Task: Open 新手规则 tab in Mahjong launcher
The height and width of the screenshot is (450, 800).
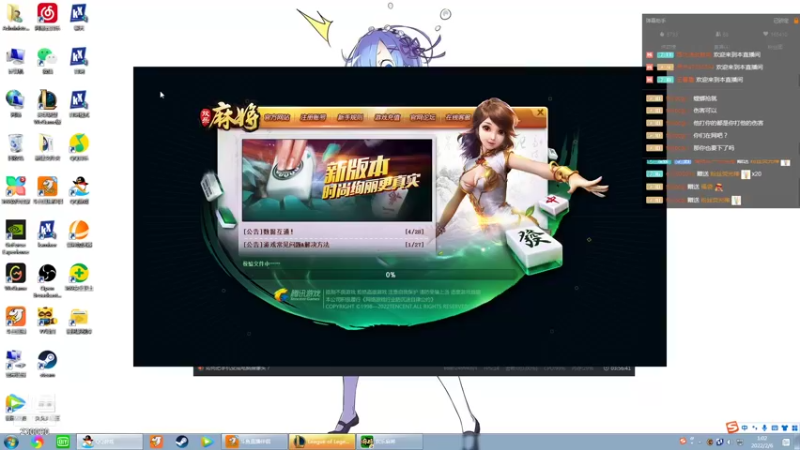Action: point(349,117)
